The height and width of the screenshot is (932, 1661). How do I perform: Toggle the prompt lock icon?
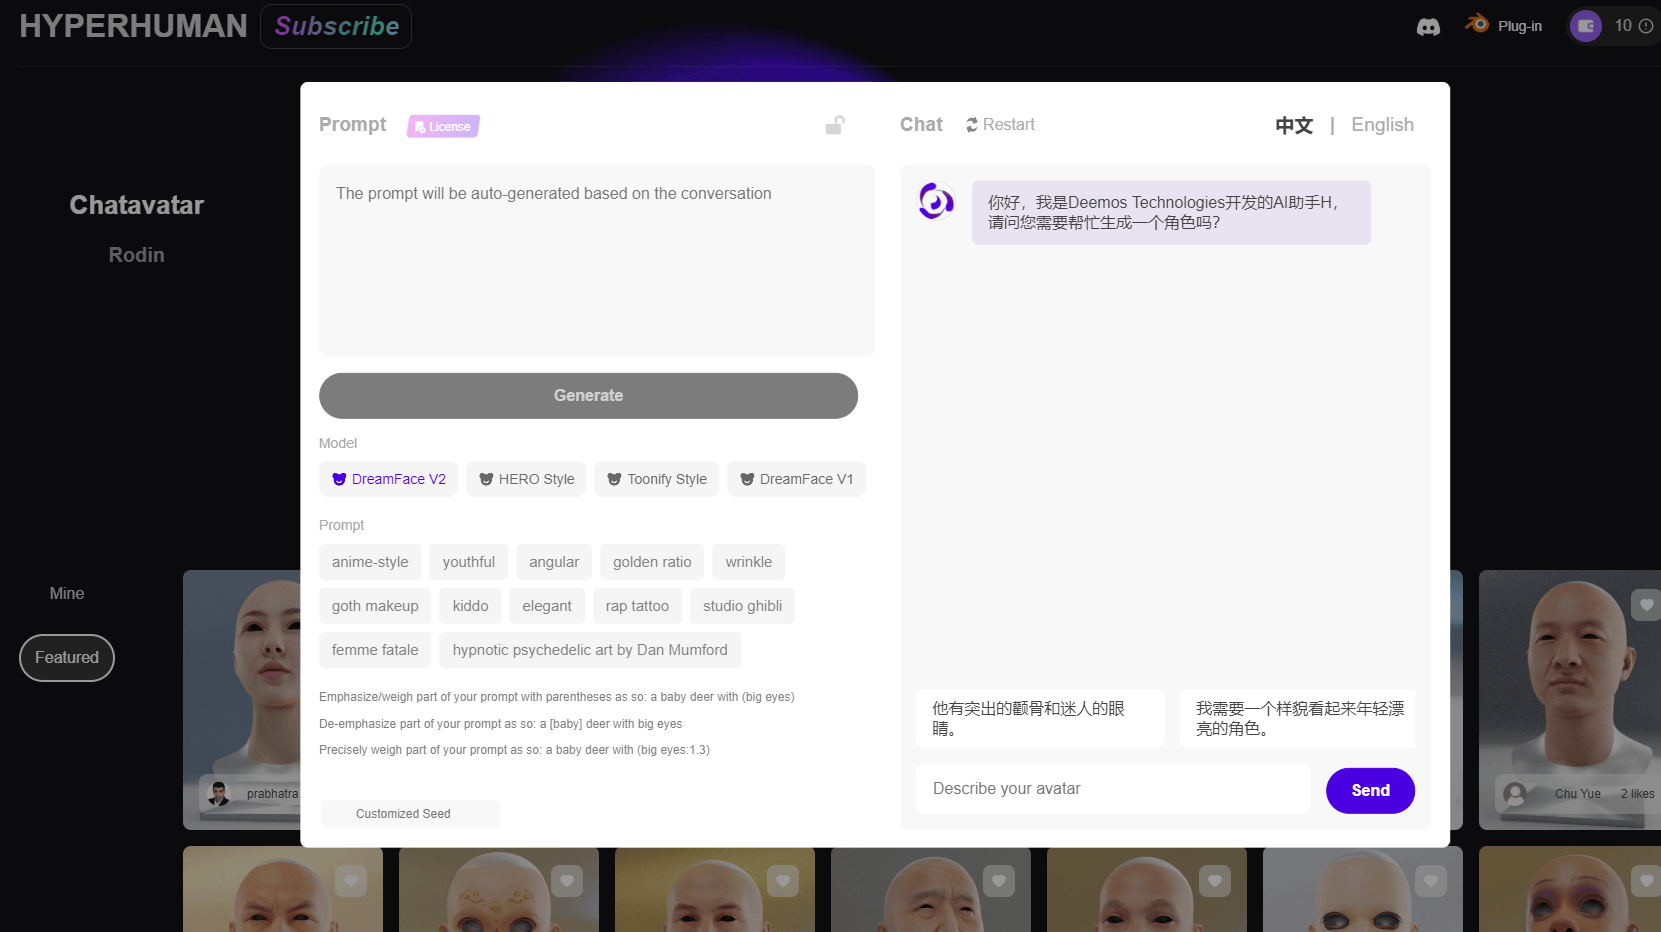coord(834,125)
